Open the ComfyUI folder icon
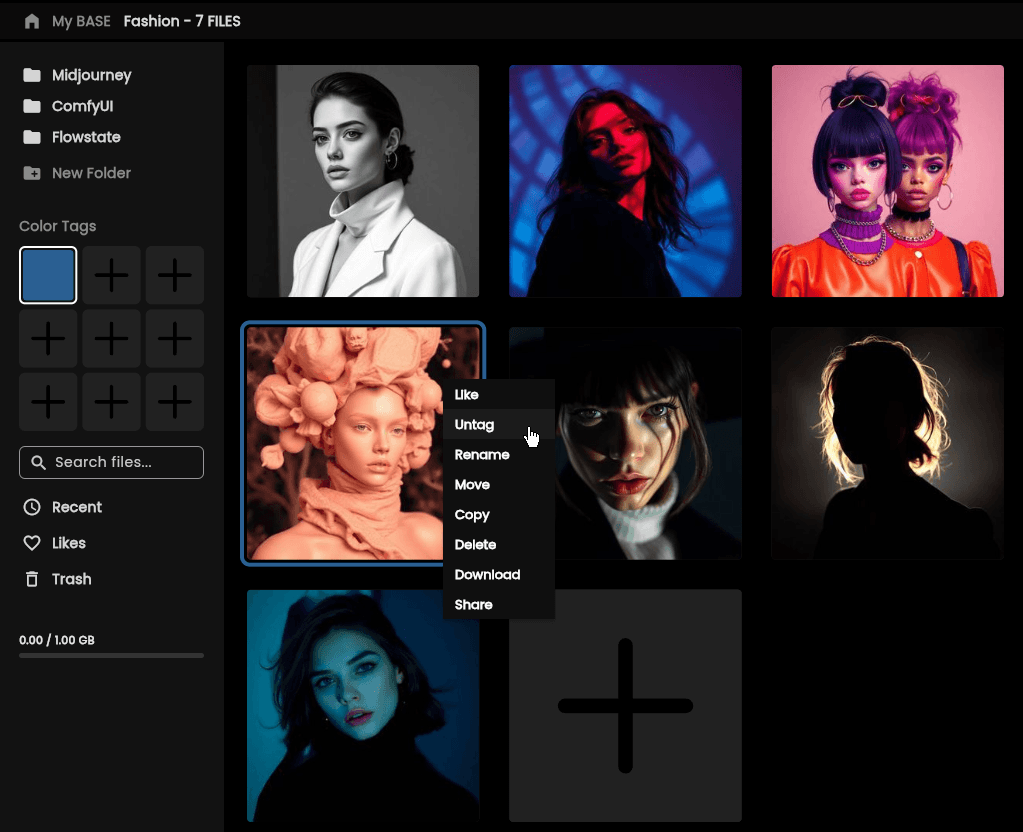The width and height of the screenshot is (1023, 832). click(x=32, y=106)
